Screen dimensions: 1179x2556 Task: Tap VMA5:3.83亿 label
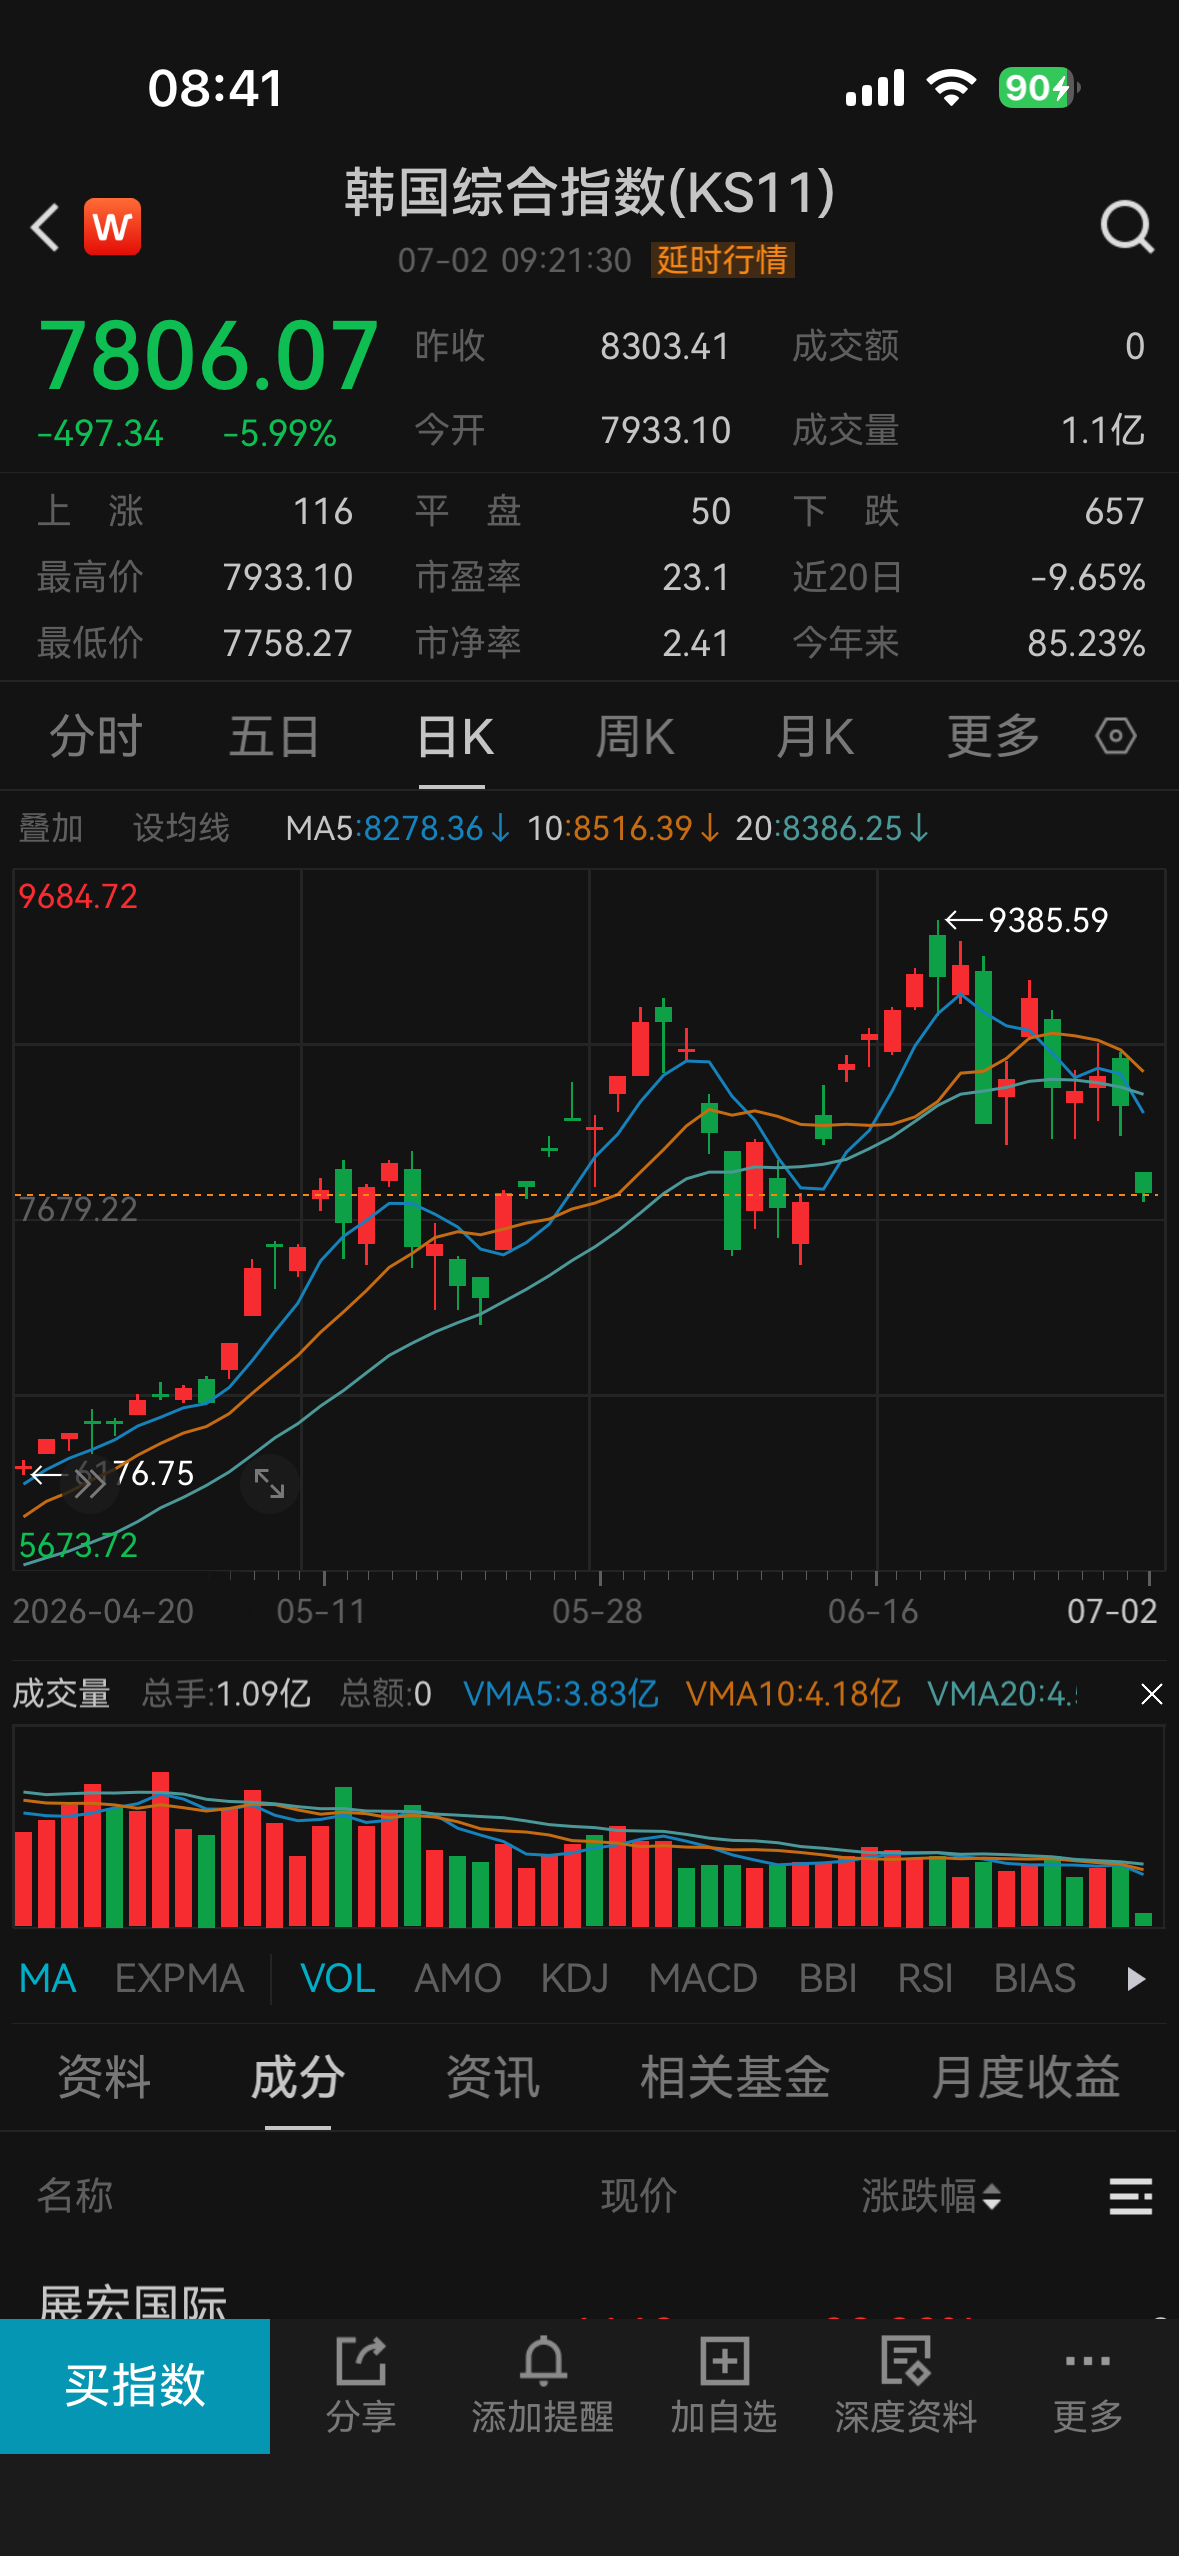[560, 1694]
